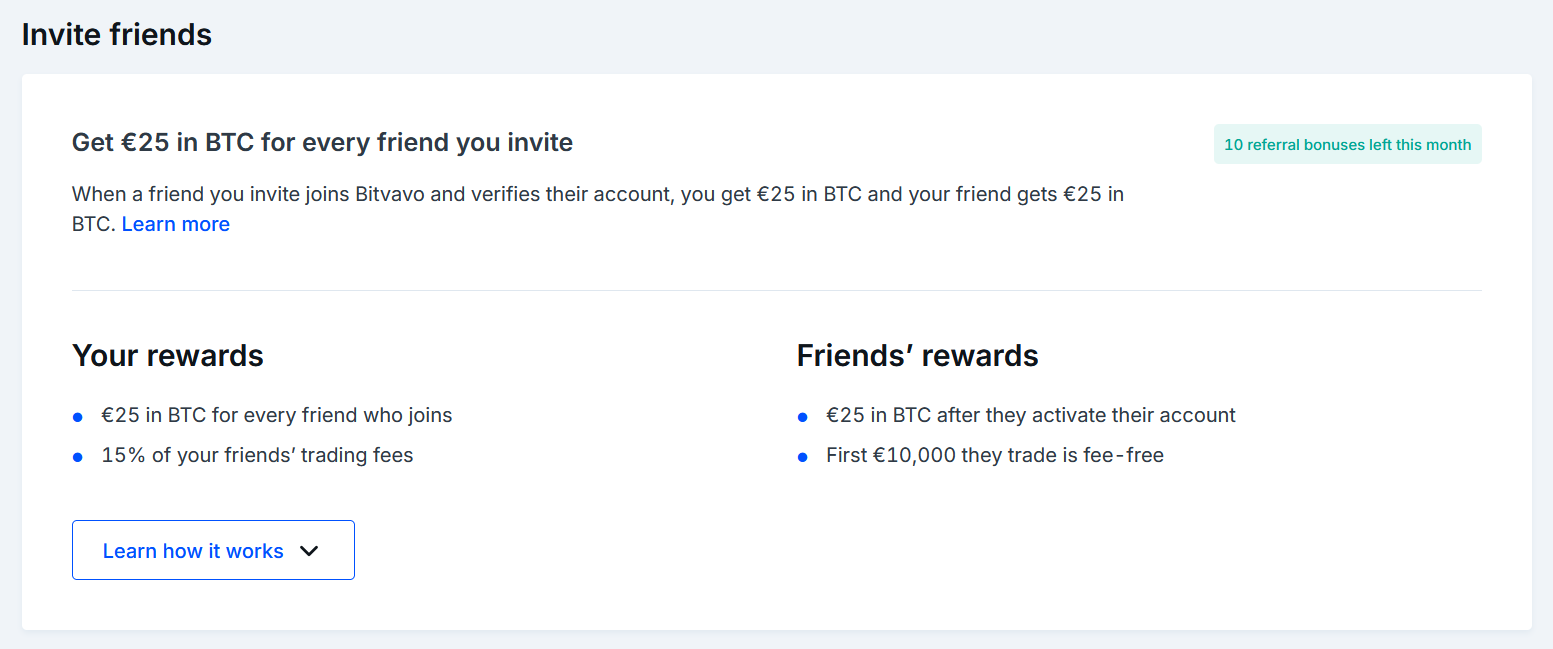Click the "Get €25 in BTC" heading

click(x=322, y=143)
